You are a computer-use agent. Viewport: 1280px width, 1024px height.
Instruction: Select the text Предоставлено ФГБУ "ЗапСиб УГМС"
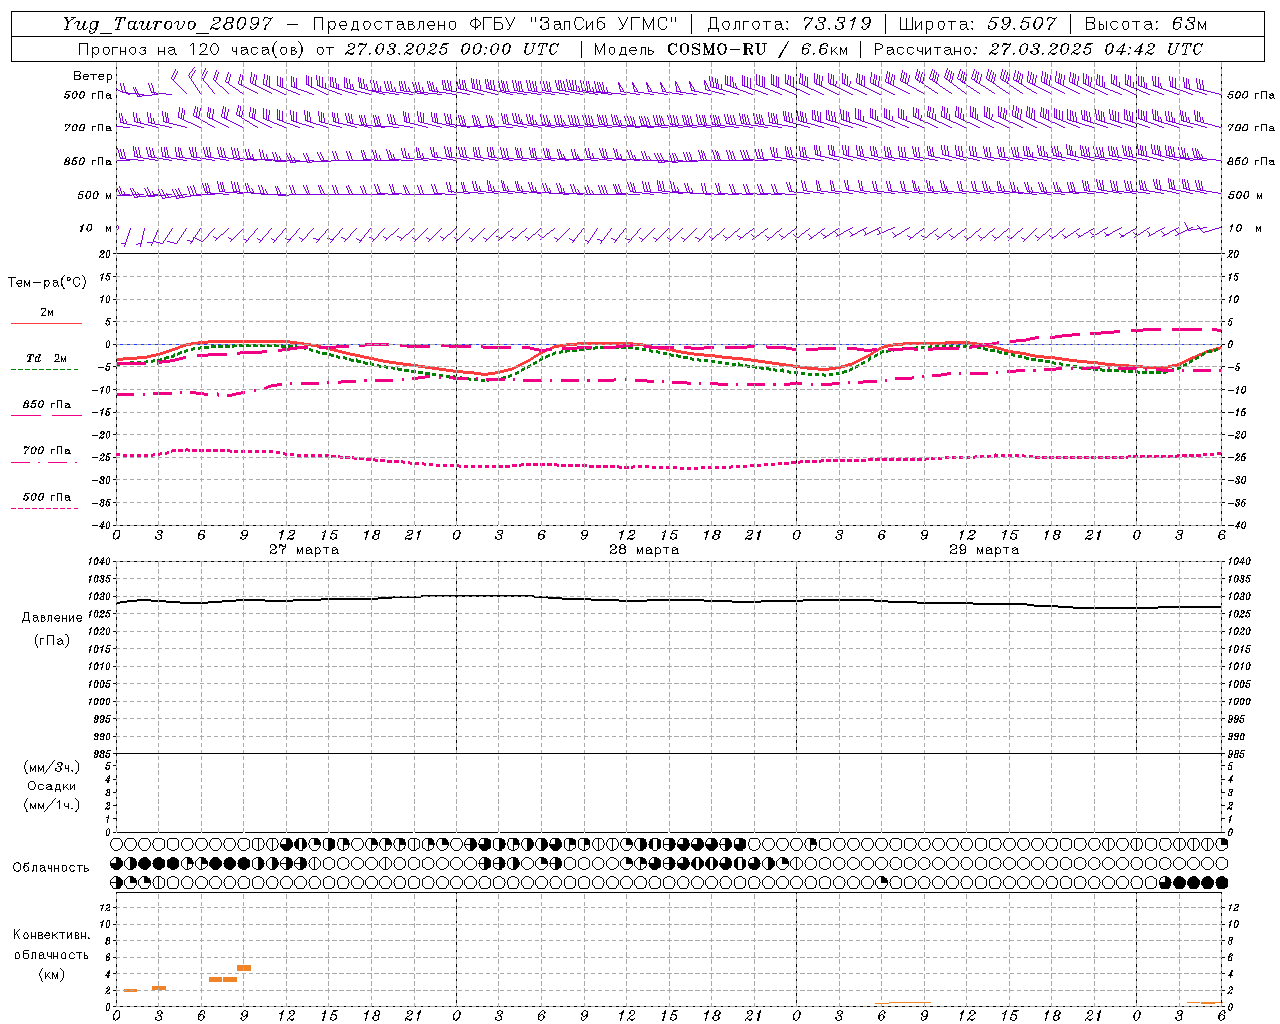pyautogui.click(x=496, y=25)
